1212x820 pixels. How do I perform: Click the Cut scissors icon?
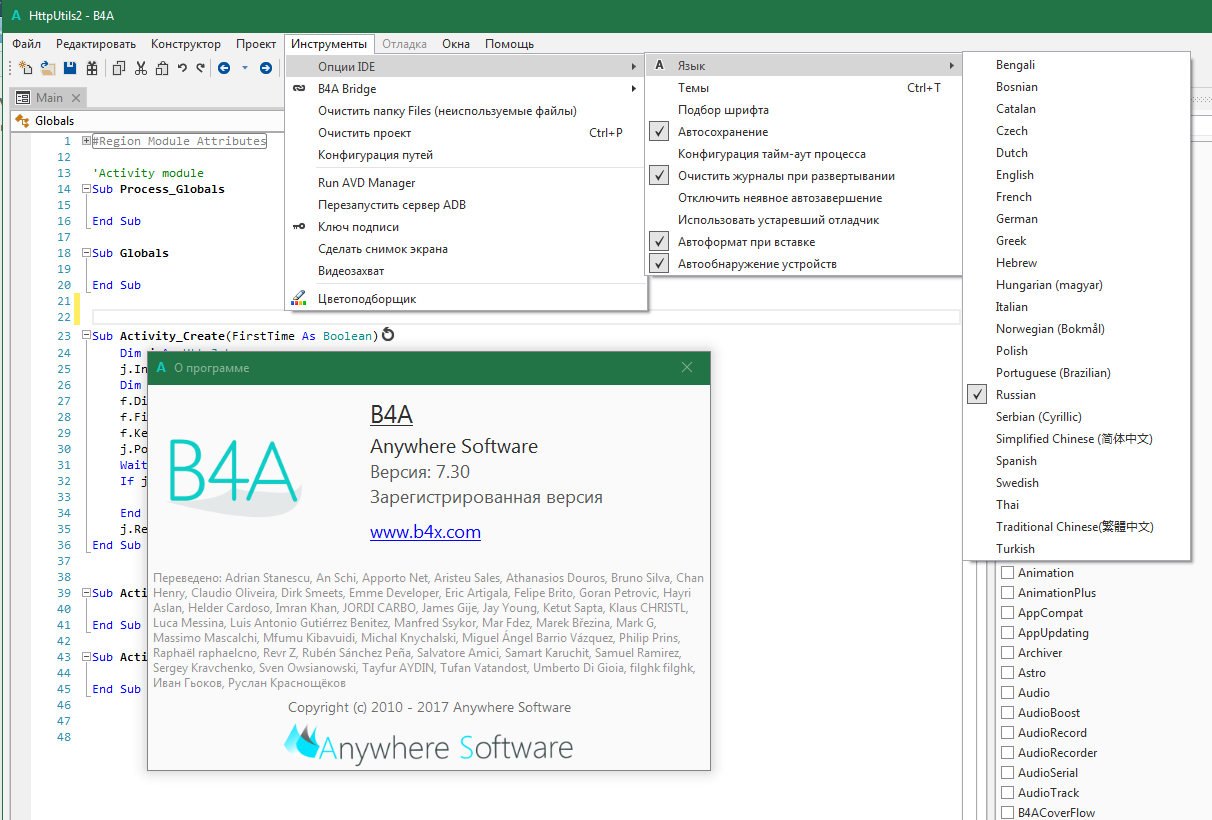tap(141, 68)
